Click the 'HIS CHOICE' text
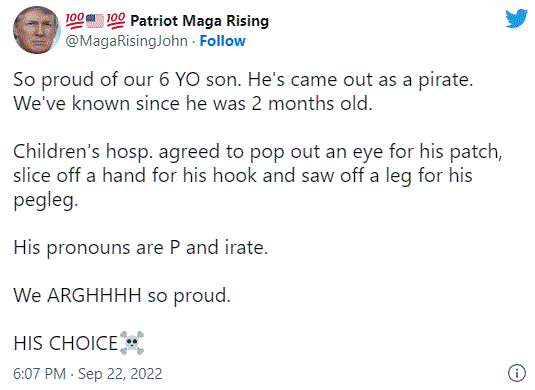Screen dimensions: 535x390 (x=66, y=343)
